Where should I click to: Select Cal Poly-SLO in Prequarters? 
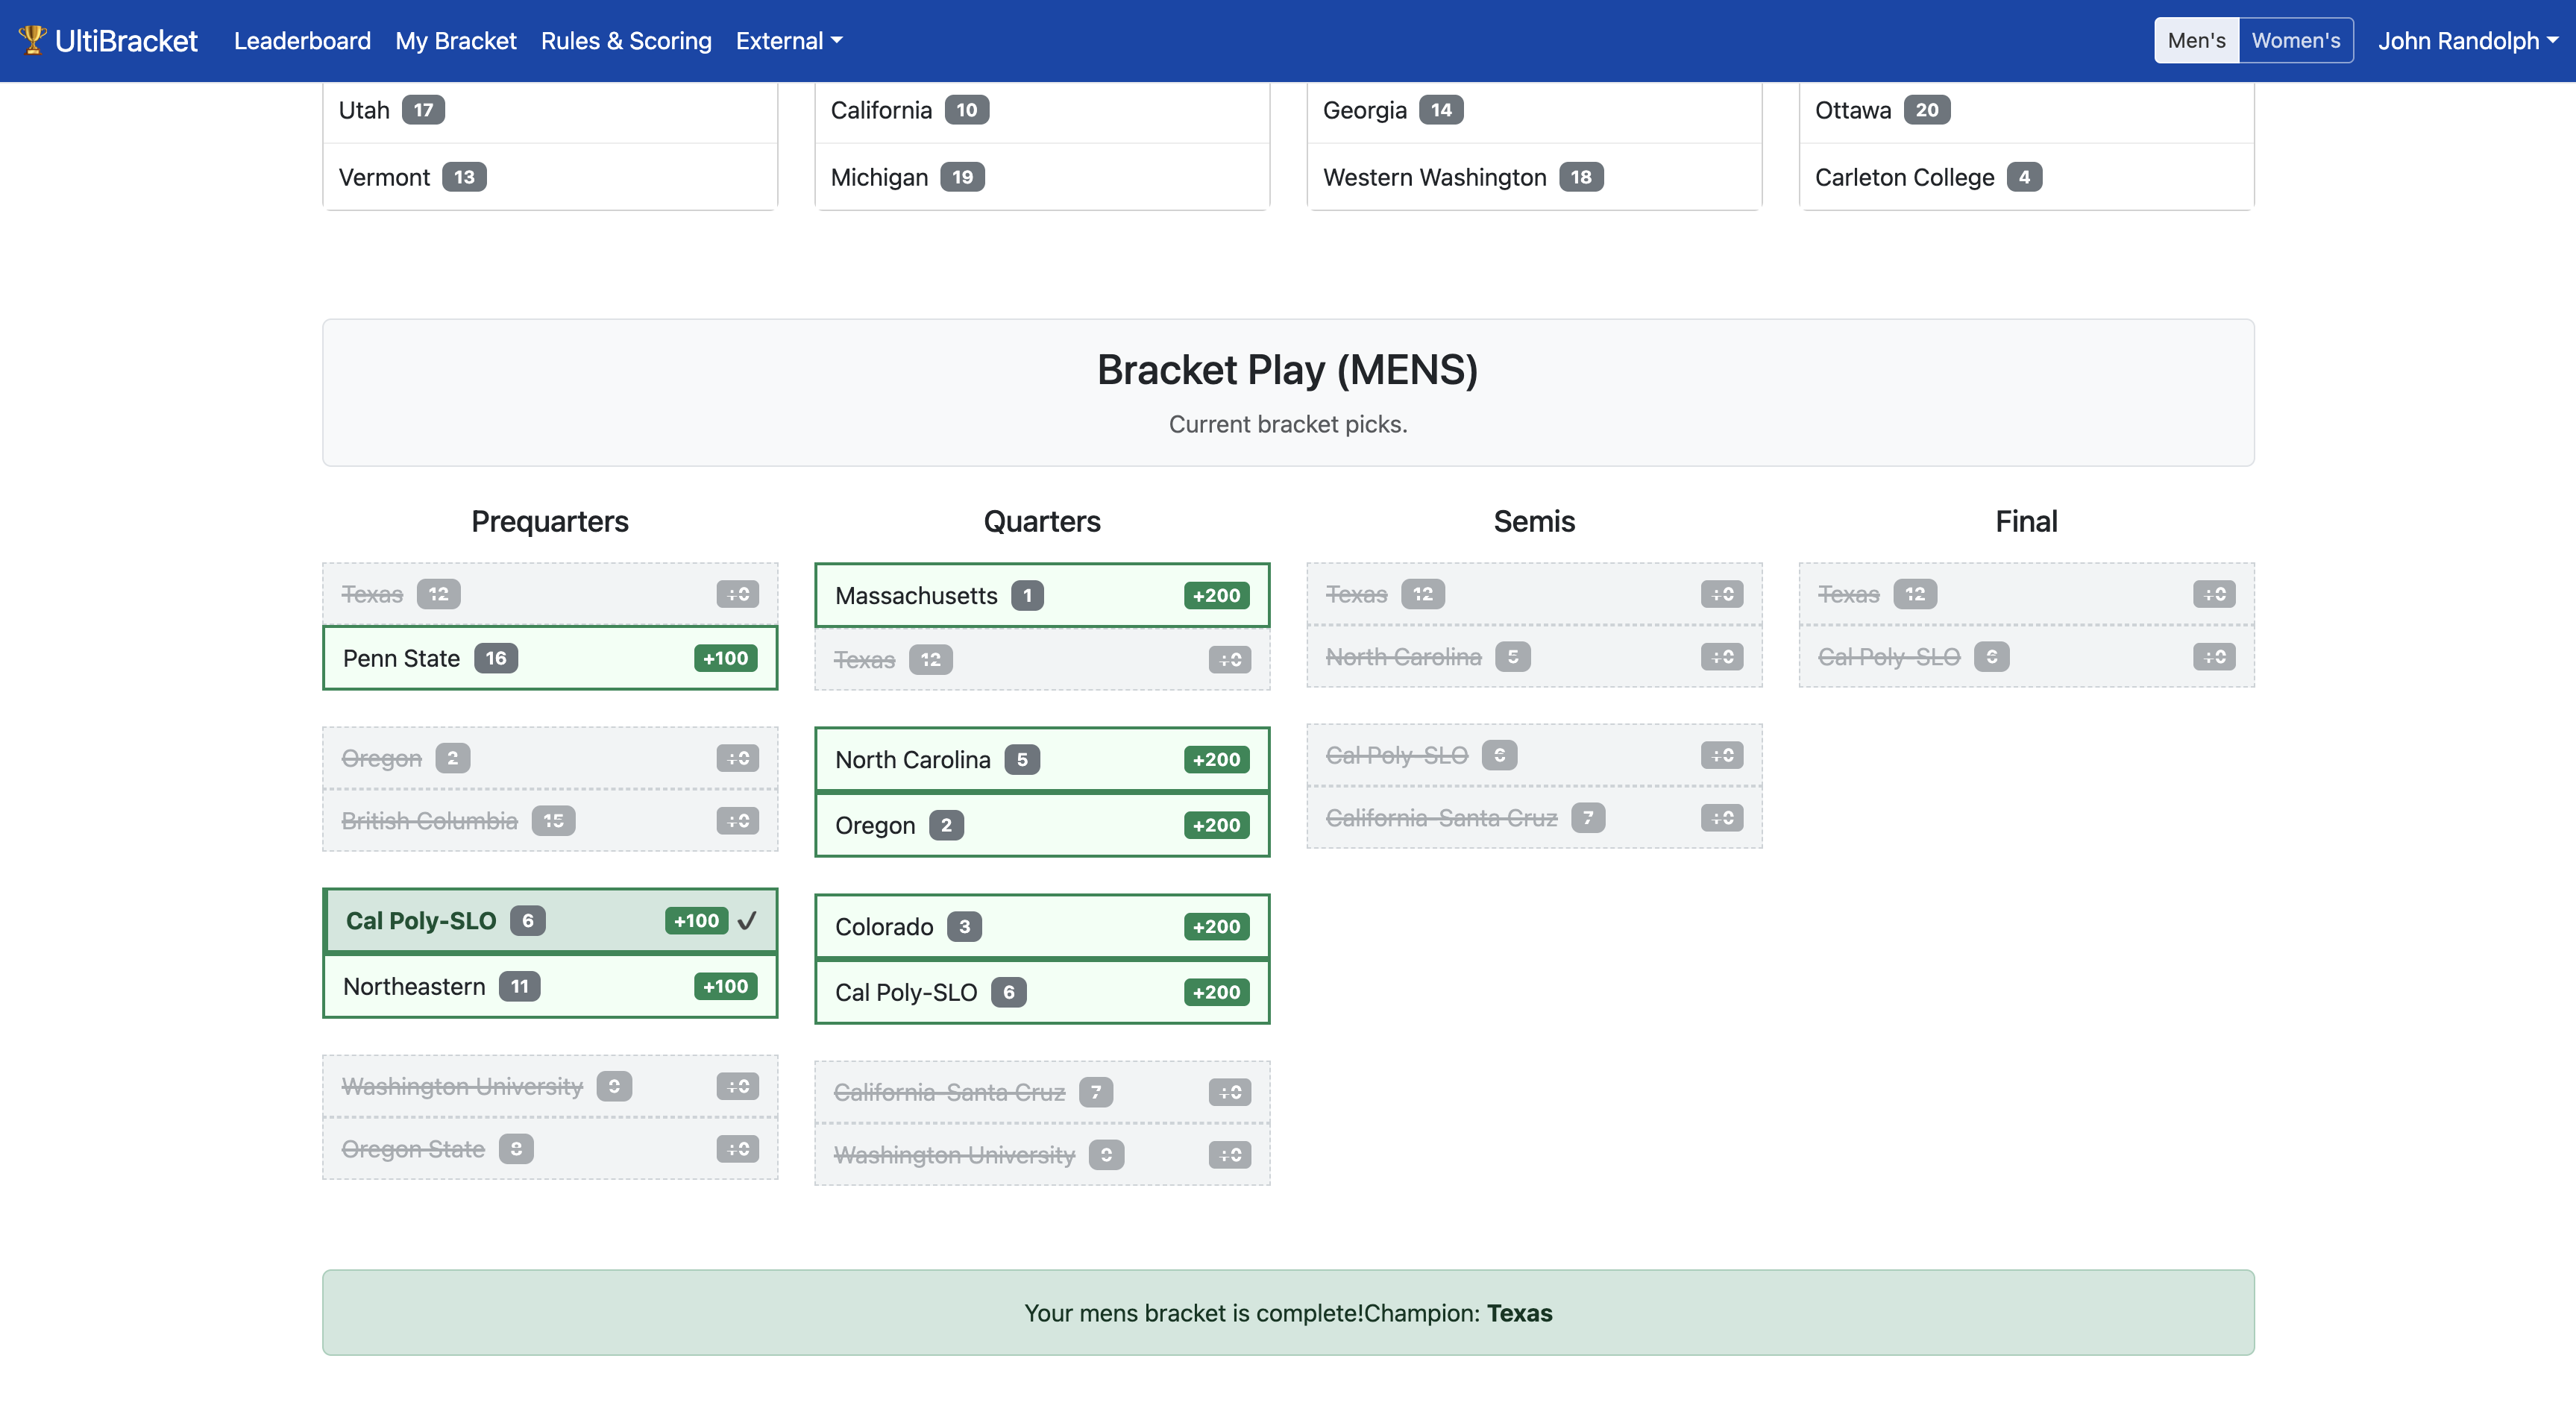click(550, 921)
